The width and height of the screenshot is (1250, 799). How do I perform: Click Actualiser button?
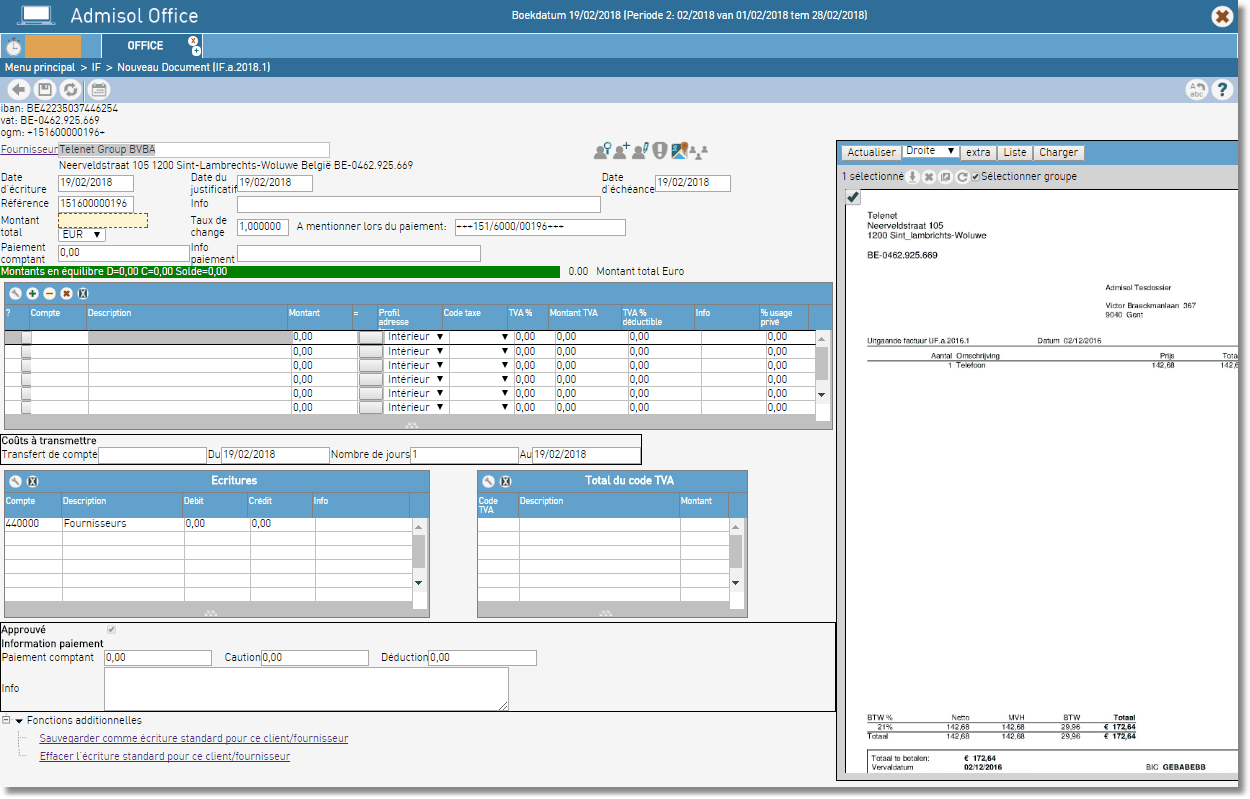click(871, 152)
